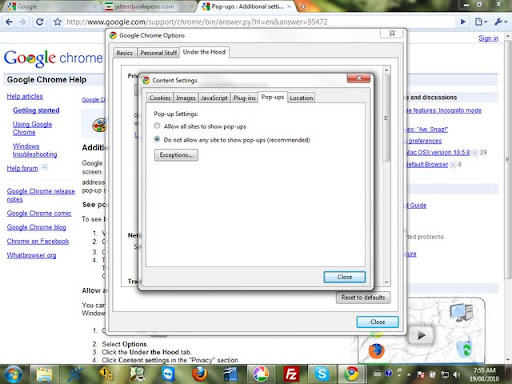The height and width of the screenshot is (384, 512).
Task: Go forward with the browser forward arrow
Action: (x=23, y=22)
